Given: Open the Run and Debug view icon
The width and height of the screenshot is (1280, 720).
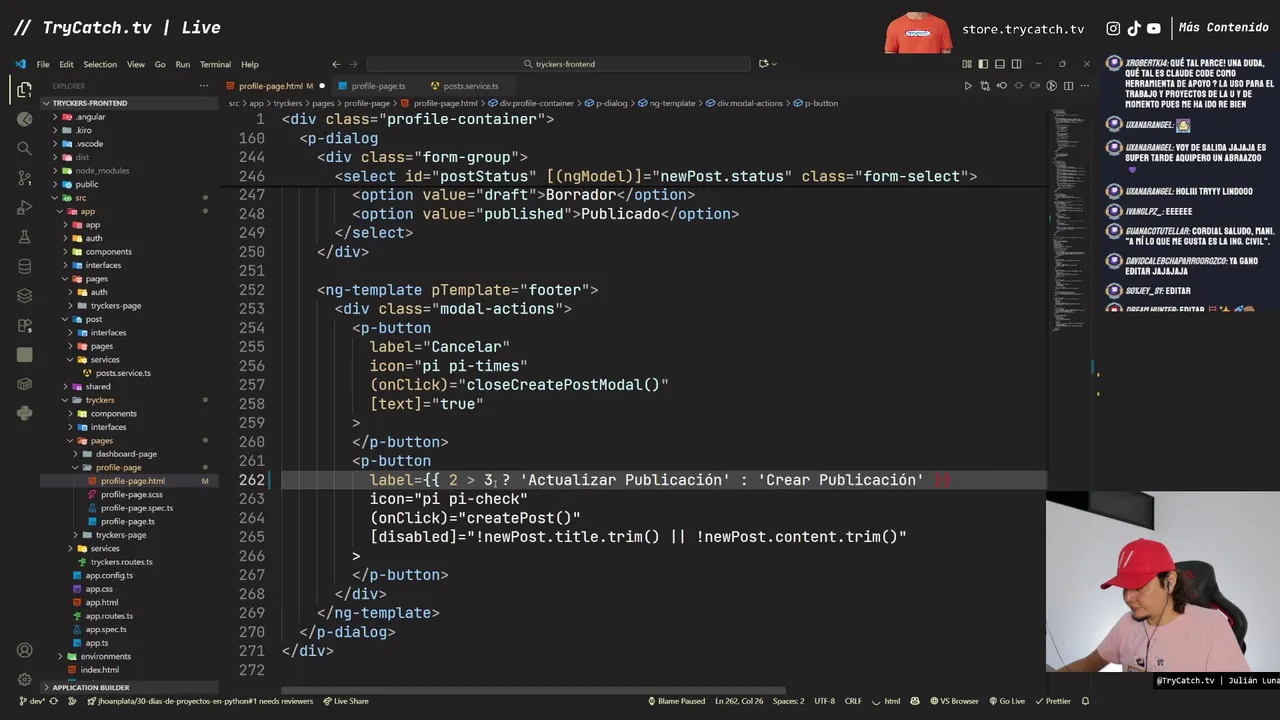Looking at the screenshot, I should (x=24, y=208).
